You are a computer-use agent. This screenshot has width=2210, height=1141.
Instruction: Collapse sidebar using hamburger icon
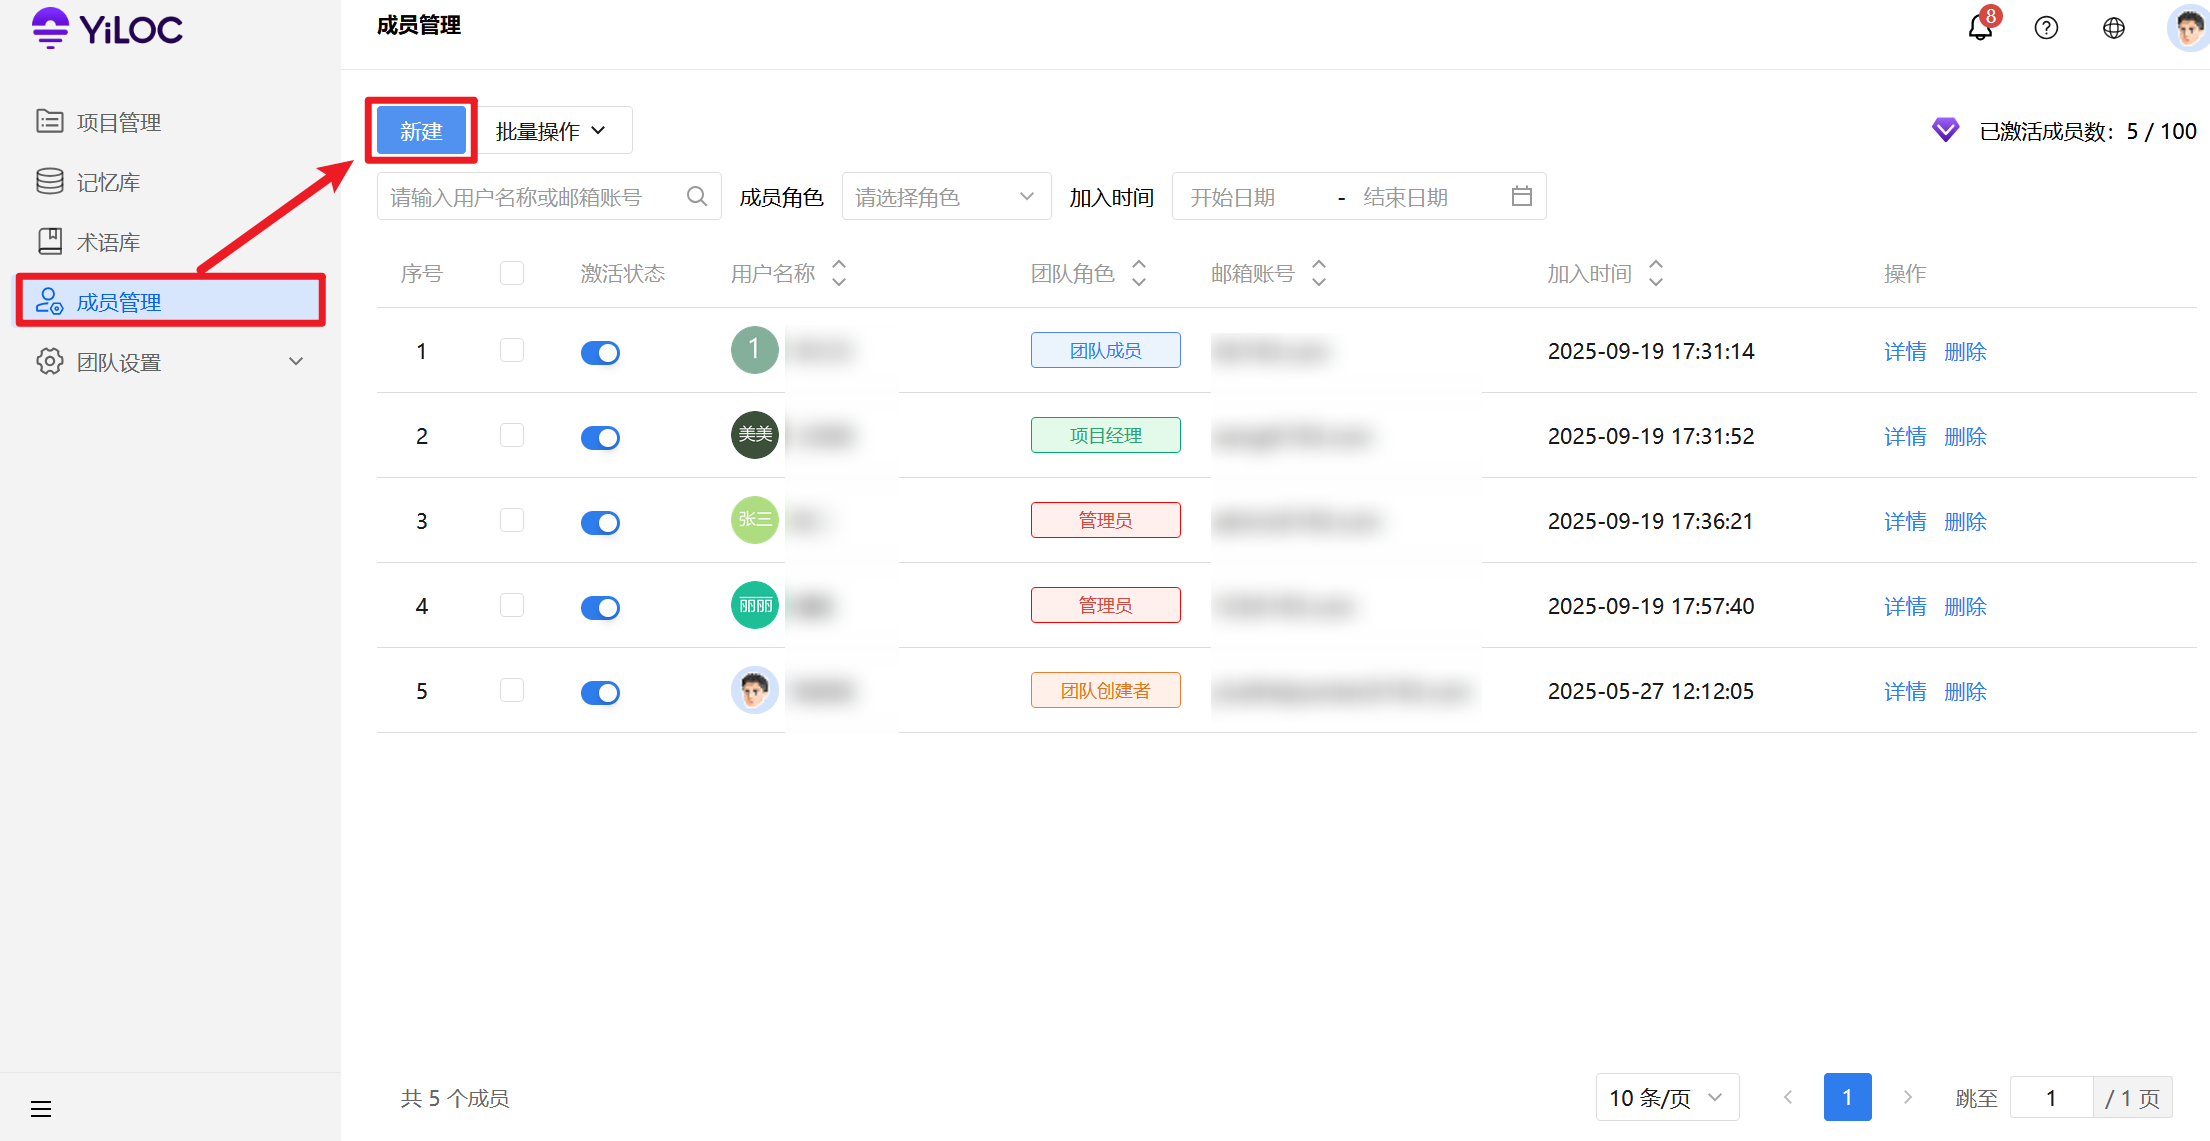point(41,1108)
